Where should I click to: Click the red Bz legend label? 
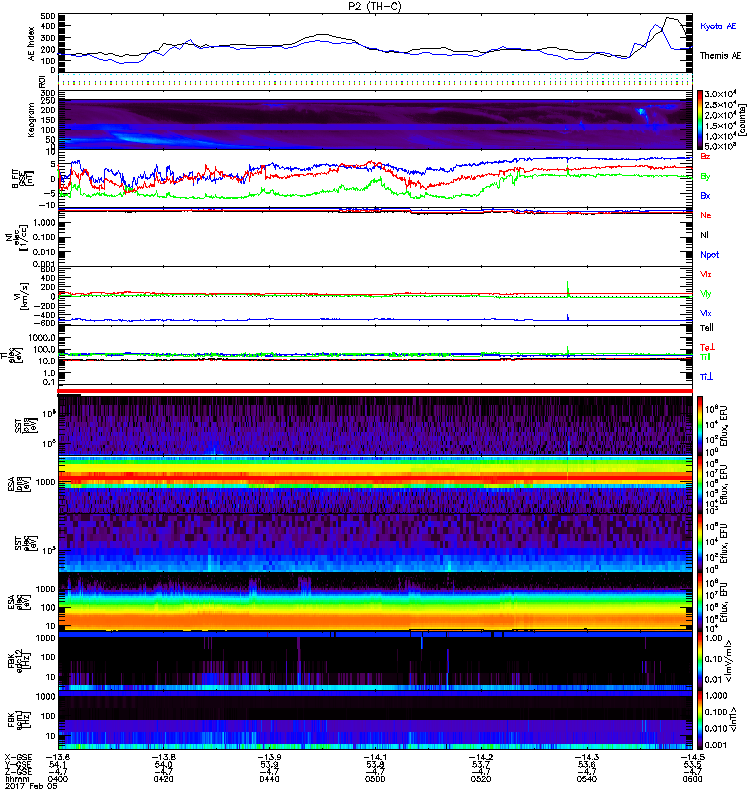(705, 157)
